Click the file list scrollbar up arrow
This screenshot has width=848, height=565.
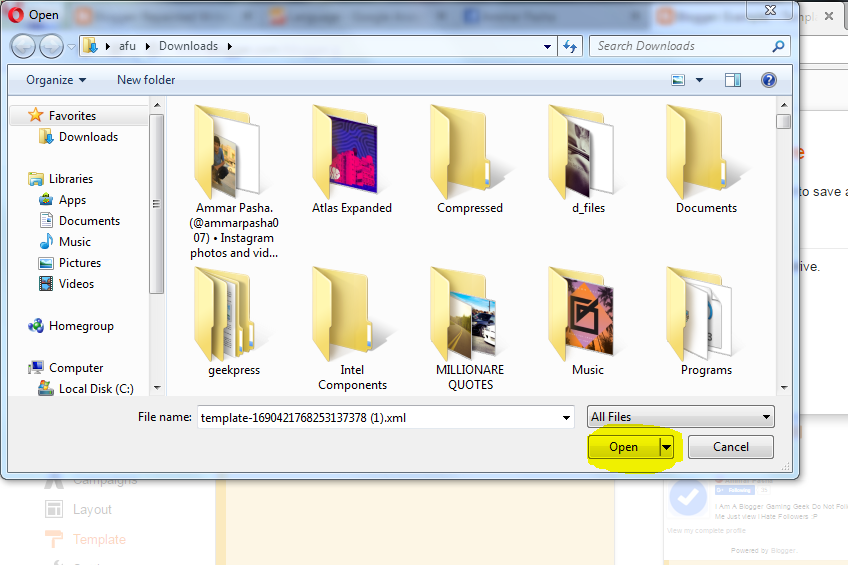pos(784,105)
